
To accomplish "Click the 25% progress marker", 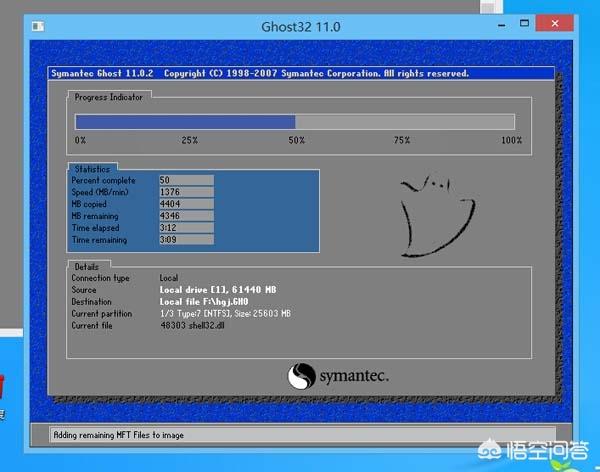I will 190,140.
